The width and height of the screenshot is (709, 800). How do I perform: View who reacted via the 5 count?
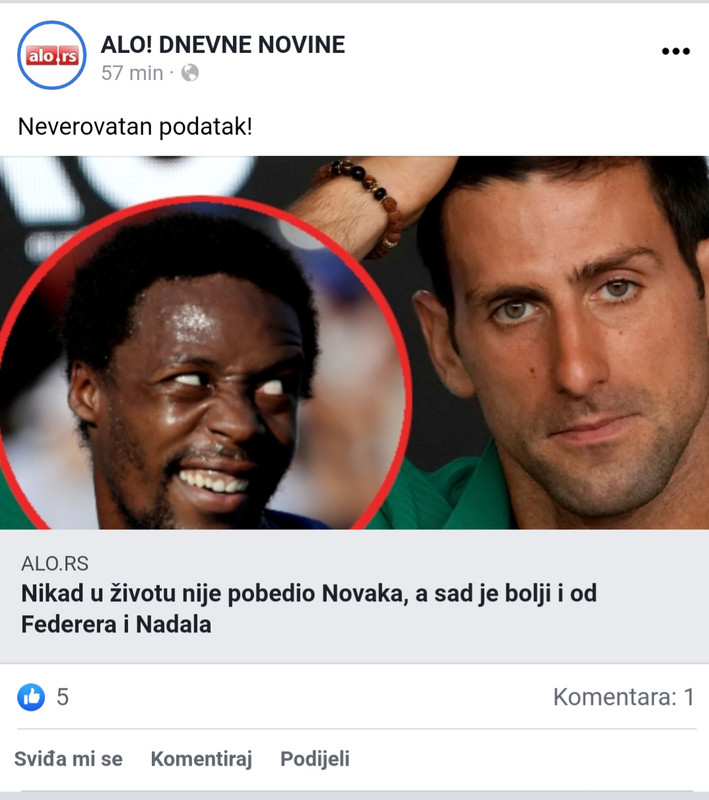[62, 697]
